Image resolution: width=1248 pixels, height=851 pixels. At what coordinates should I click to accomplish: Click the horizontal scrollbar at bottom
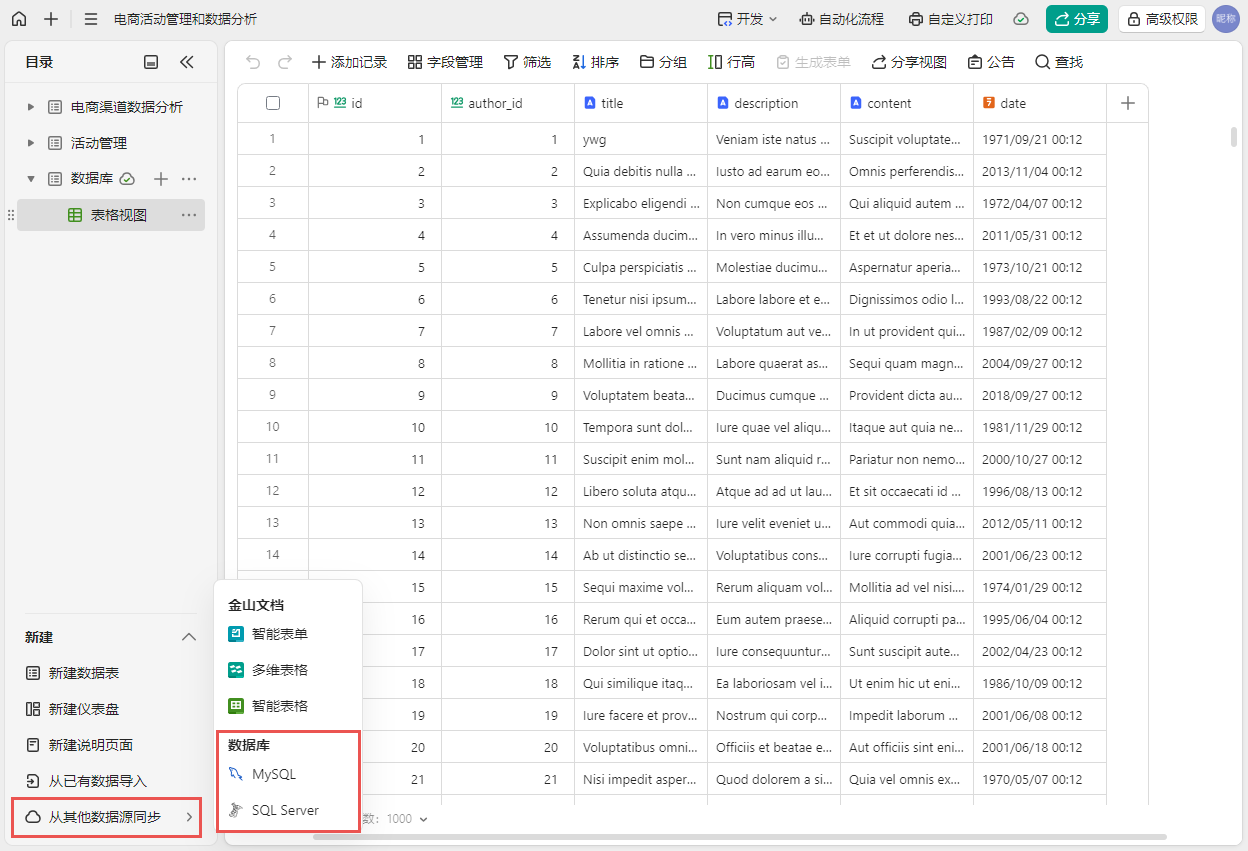(x=740, y=836)
